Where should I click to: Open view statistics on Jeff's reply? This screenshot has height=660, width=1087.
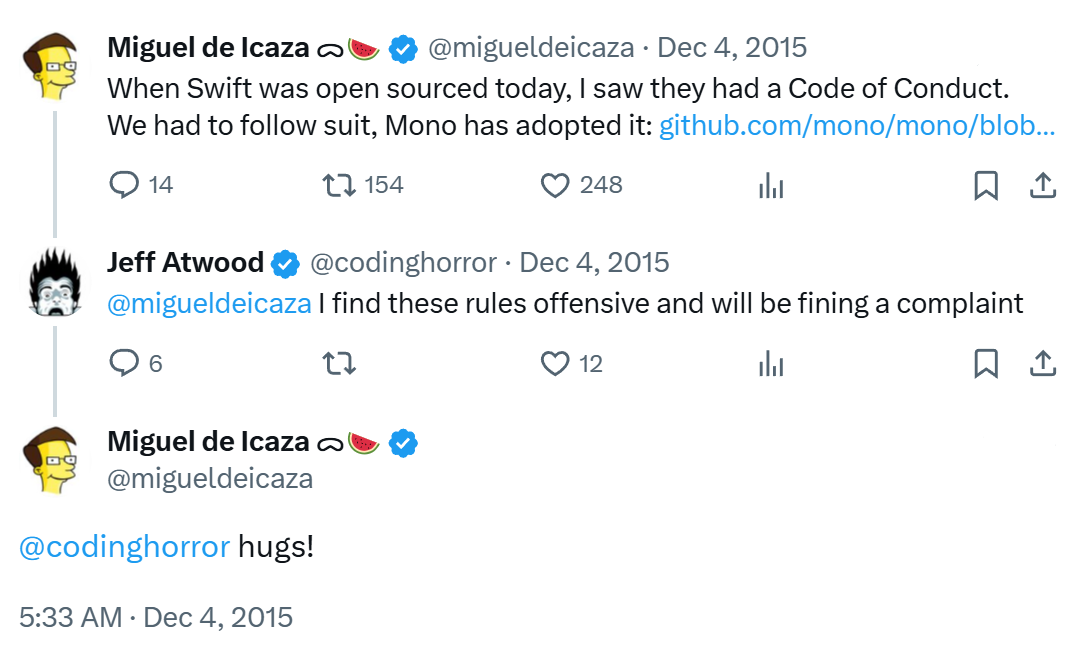tap(770, 363)
